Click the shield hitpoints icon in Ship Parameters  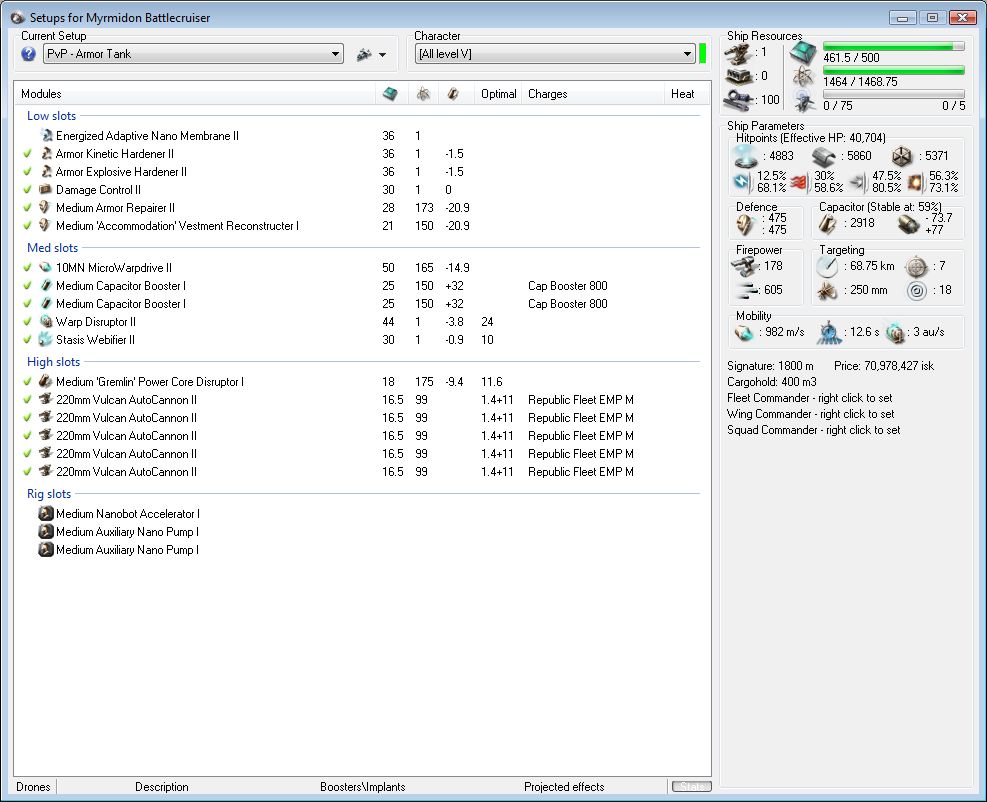tap(745, 156)
